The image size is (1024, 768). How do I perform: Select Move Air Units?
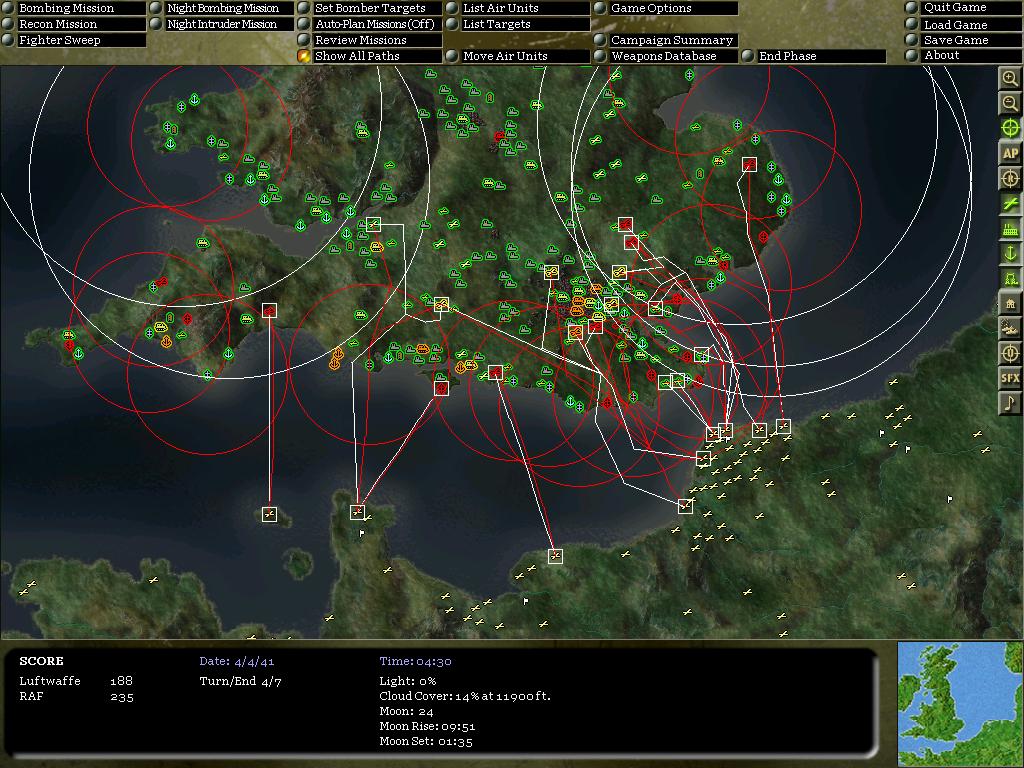[517, 56]
